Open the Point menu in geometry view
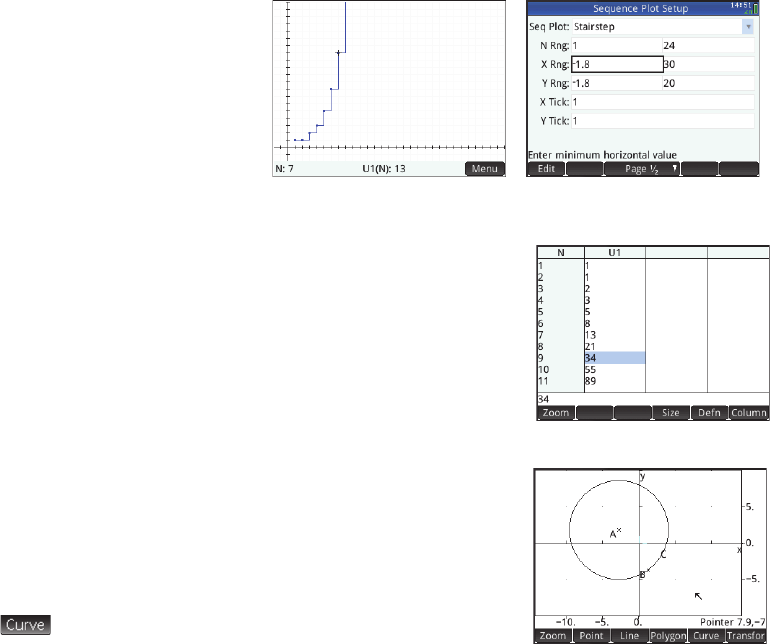The image size is (770, 644). [591, 636]
